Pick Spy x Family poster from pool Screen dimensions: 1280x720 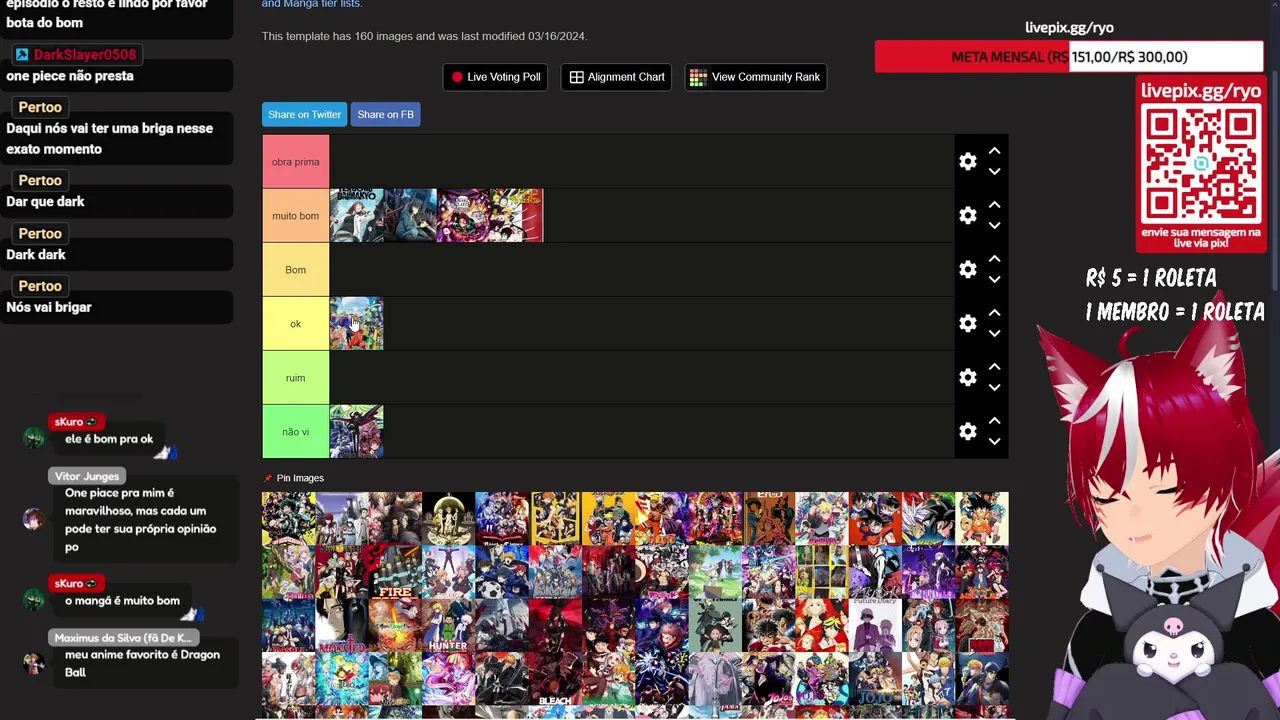point(715,625)
